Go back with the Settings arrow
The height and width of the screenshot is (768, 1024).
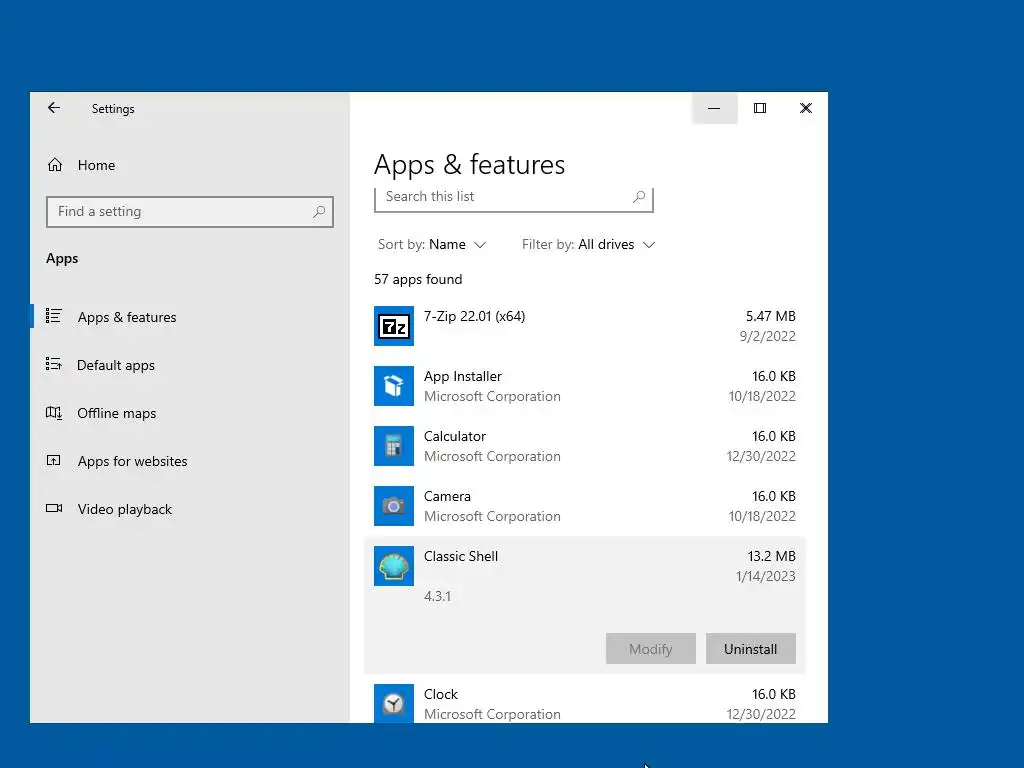pos(54,108)
